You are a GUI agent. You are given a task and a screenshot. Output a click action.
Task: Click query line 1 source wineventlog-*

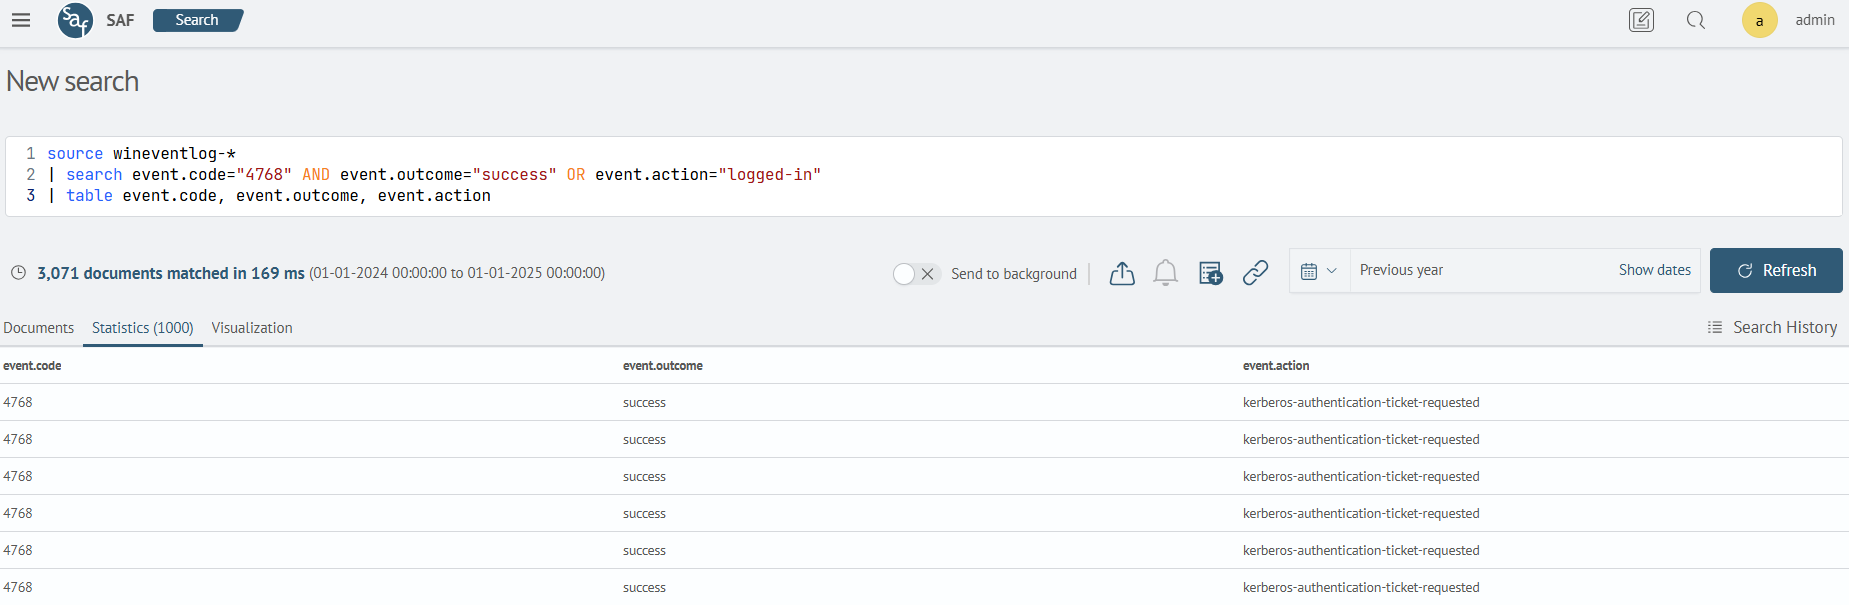tap(141, 153)
